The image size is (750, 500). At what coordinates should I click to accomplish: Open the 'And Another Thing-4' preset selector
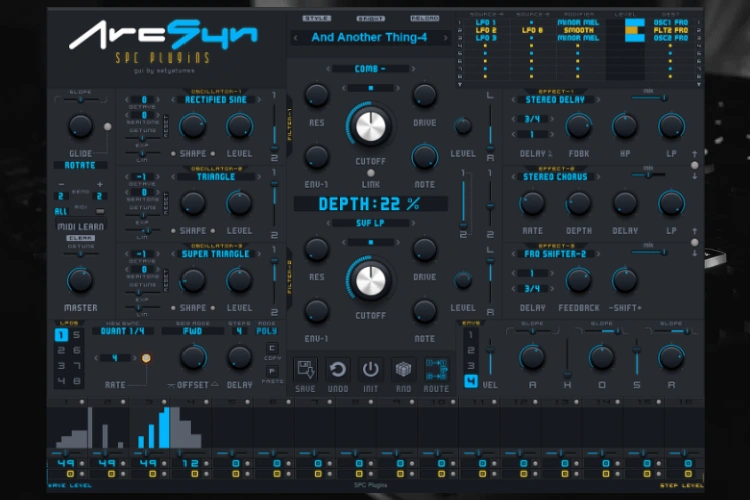369,37
